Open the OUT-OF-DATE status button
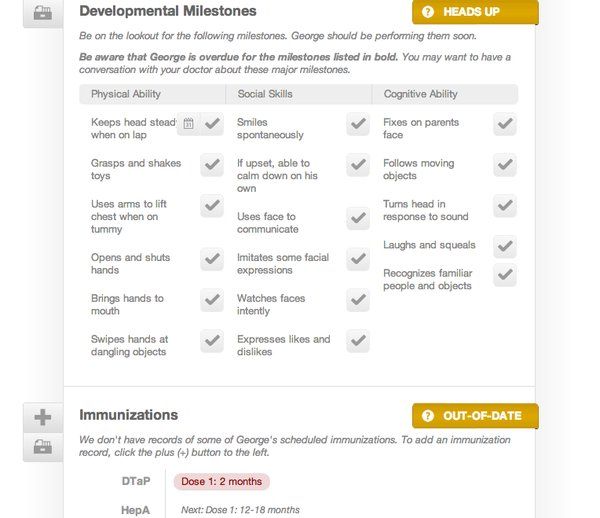 475,416
